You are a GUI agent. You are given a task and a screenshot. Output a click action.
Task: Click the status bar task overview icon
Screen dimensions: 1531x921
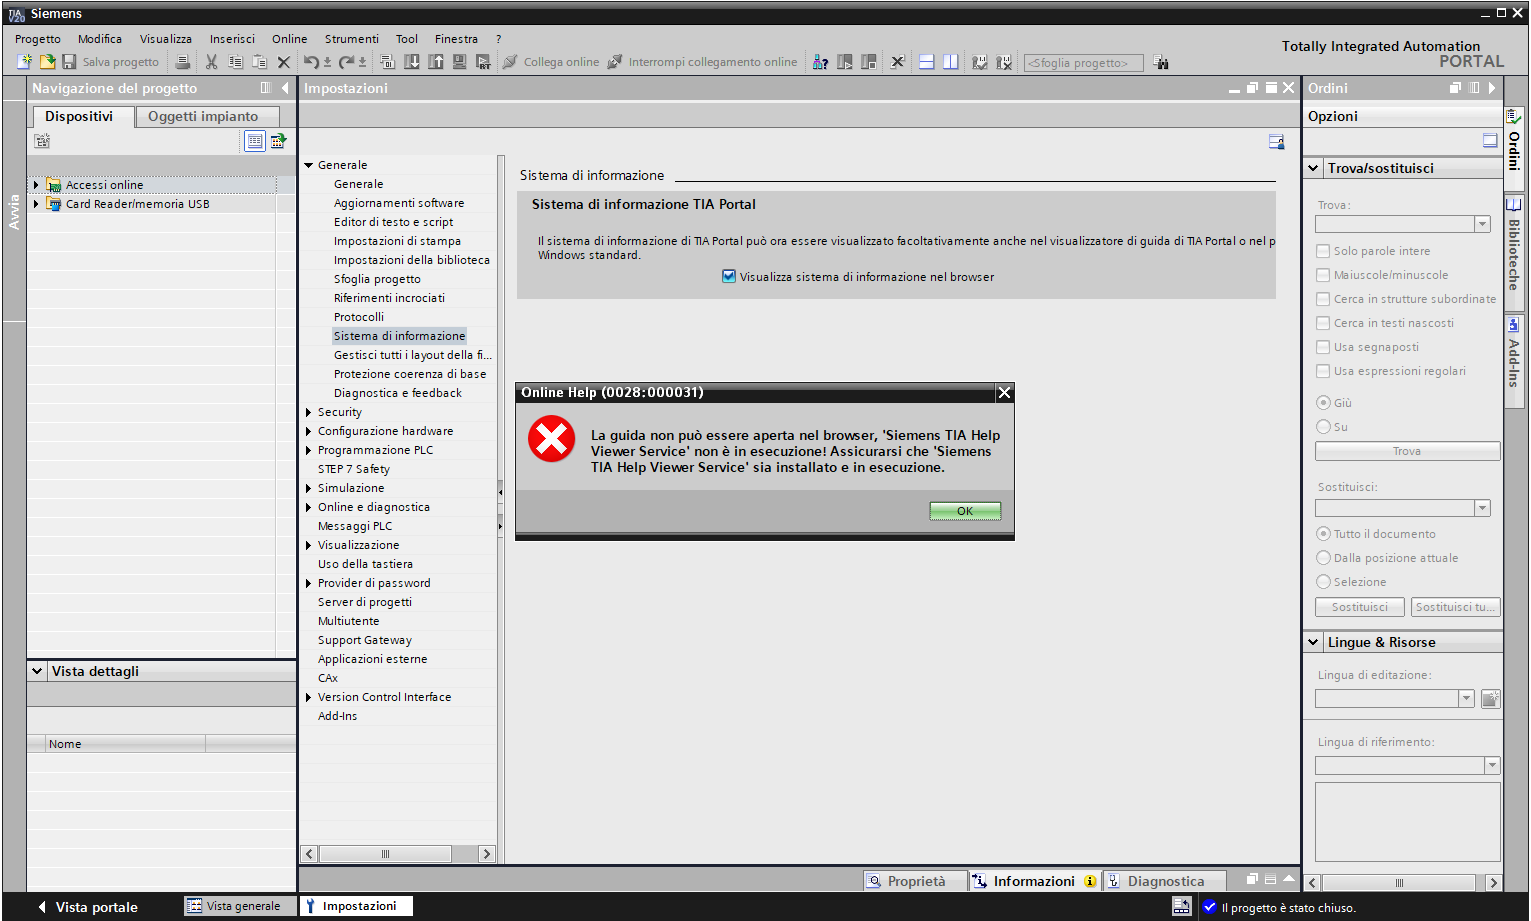(1181, 907)
